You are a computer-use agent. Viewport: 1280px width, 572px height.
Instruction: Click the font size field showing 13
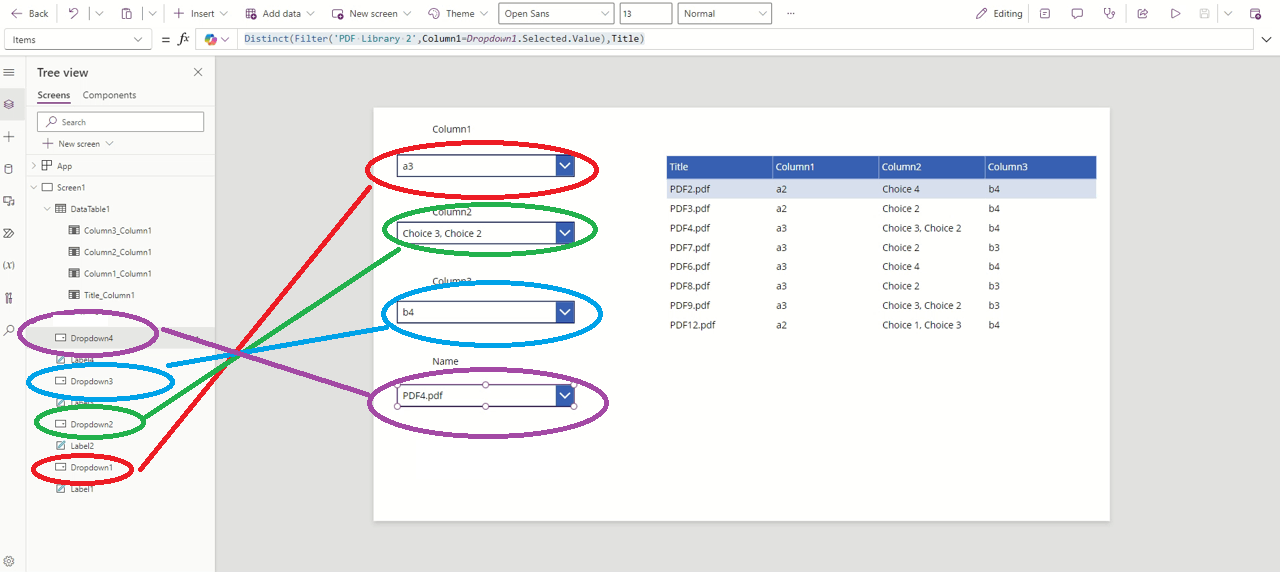point(645,14)
